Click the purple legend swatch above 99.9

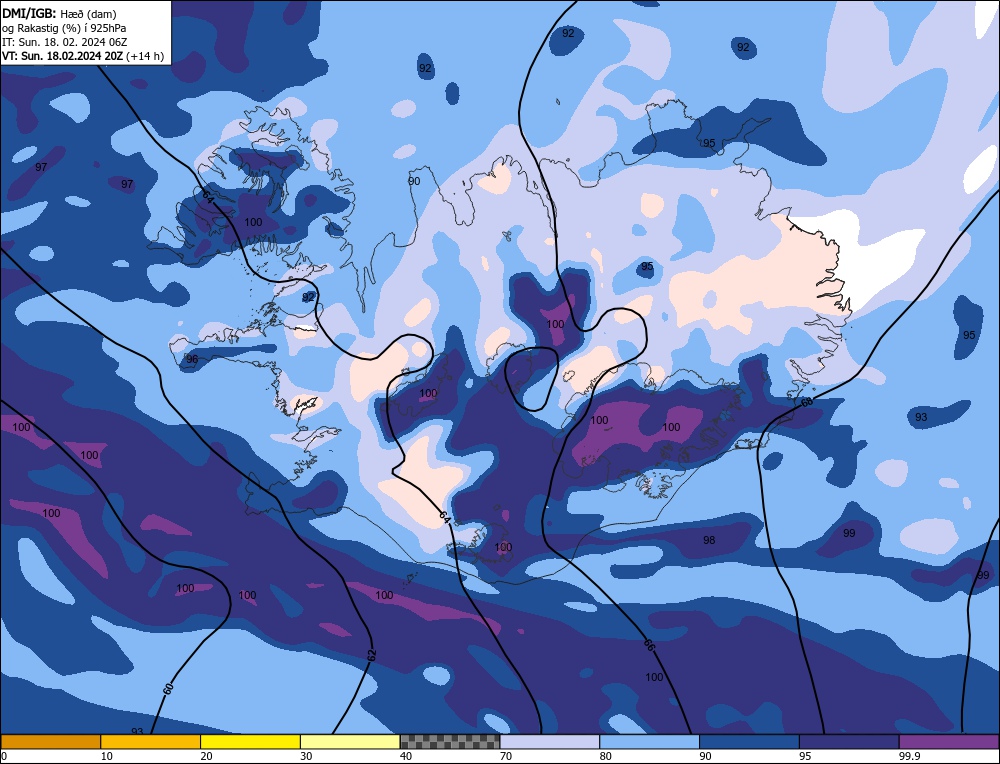pyautogui.click(x=949, y=741)
